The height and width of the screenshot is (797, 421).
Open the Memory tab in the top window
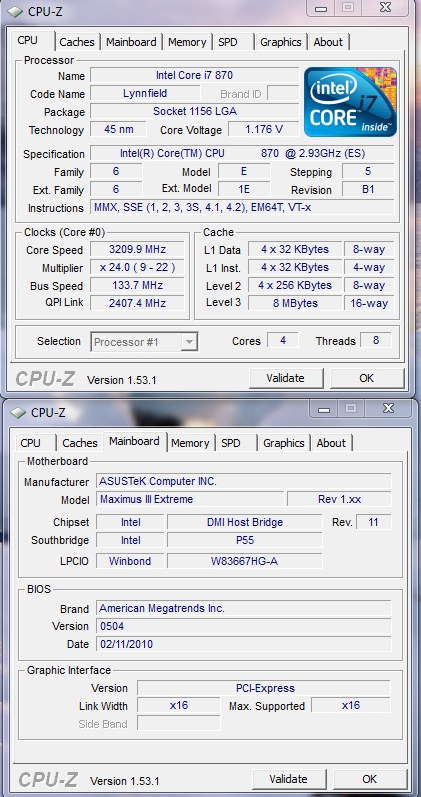(x=187, y=42)
